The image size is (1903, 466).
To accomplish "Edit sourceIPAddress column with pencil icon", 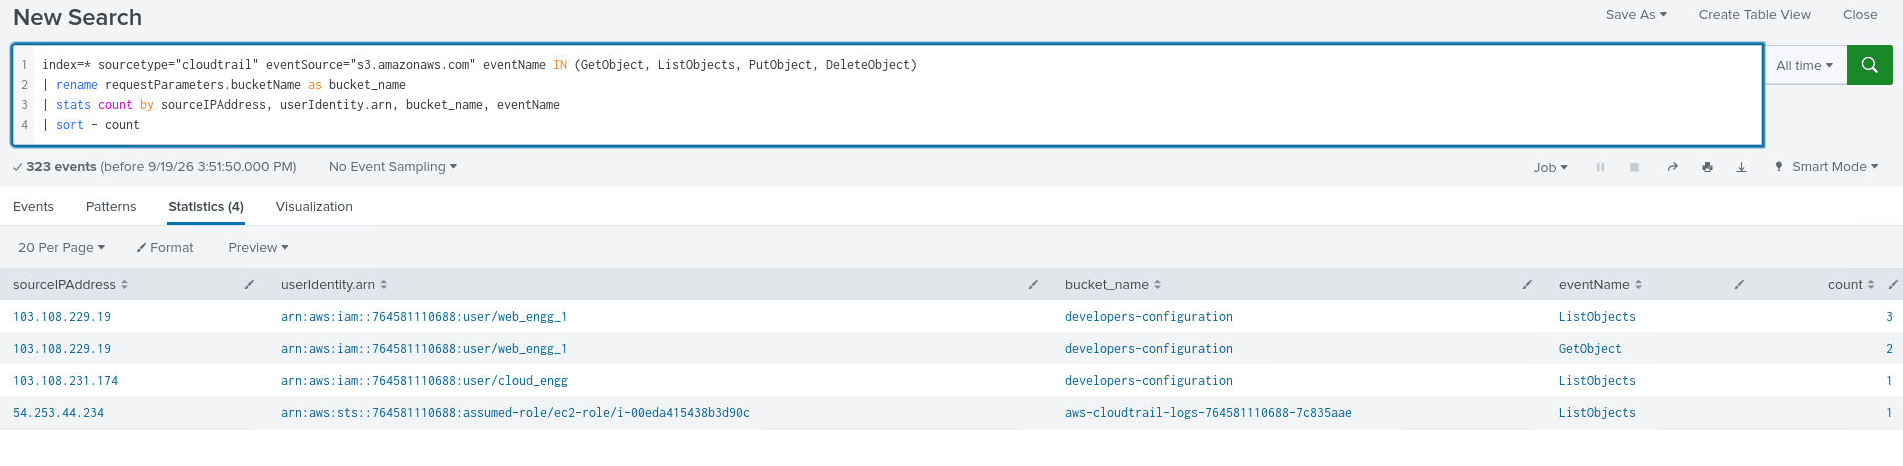I will pos(249,285).
